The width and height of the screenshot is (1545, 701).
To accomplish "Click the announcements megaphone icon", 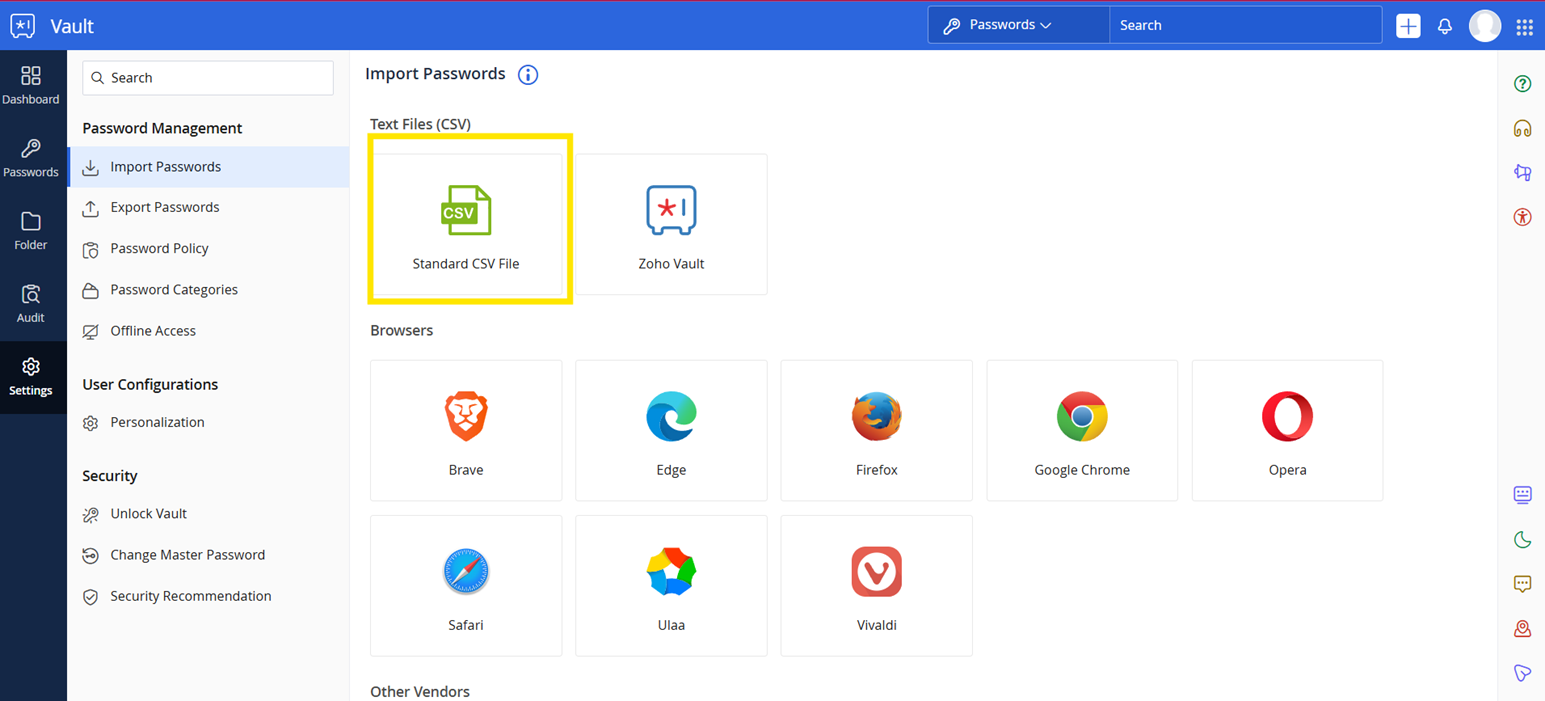I will (1522, 172).
